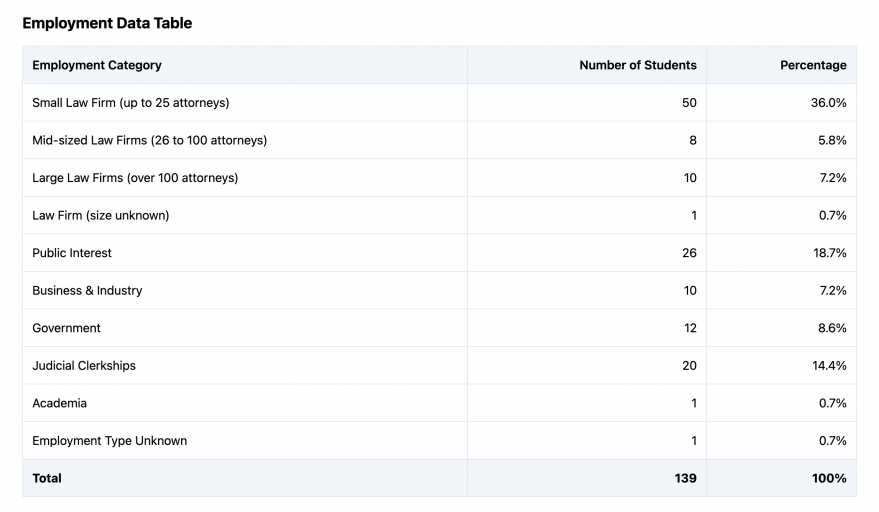
Task: Click the Law Firm (size unknown) cell
Action: point(101,215)
